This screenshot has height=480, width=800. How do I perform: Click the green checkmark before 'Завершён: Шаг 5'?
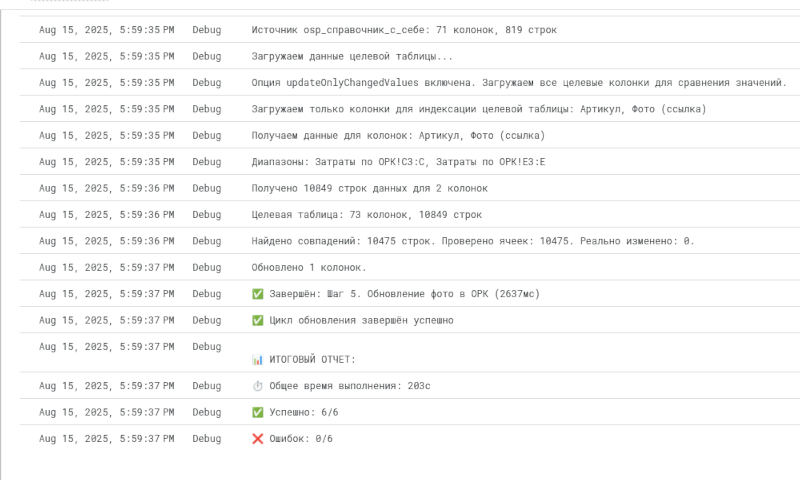pyautogui.click(x=258, y=294)
